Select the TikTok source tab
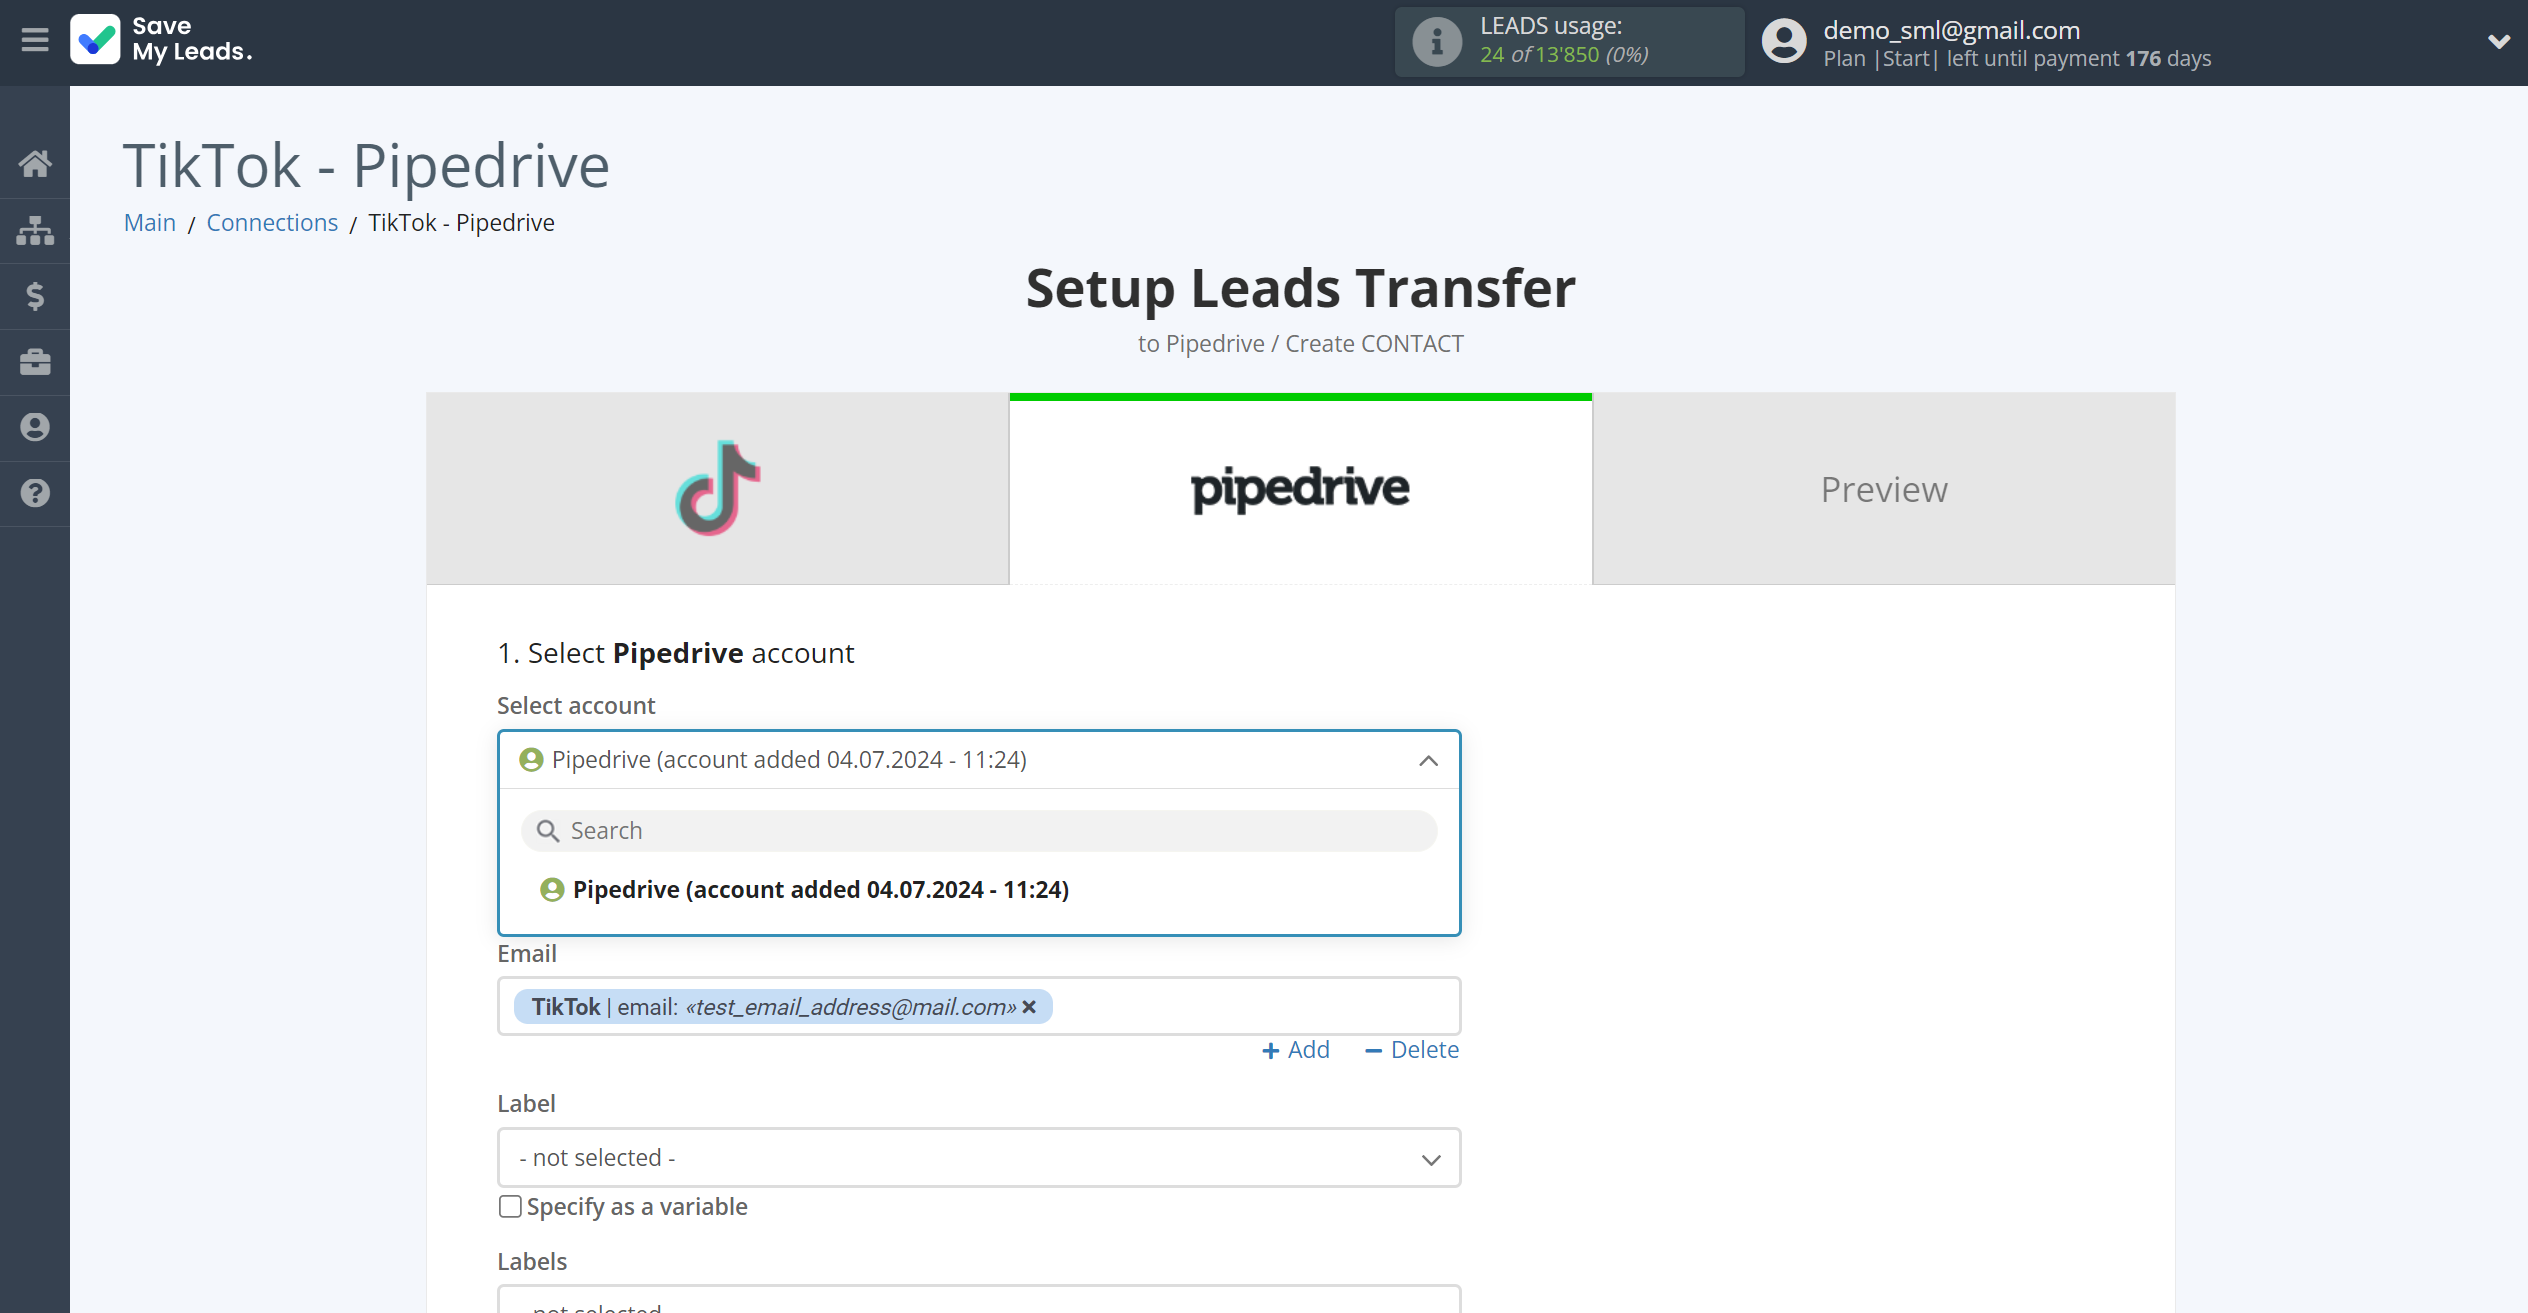2528x1313 pixels. coord(716,487)
